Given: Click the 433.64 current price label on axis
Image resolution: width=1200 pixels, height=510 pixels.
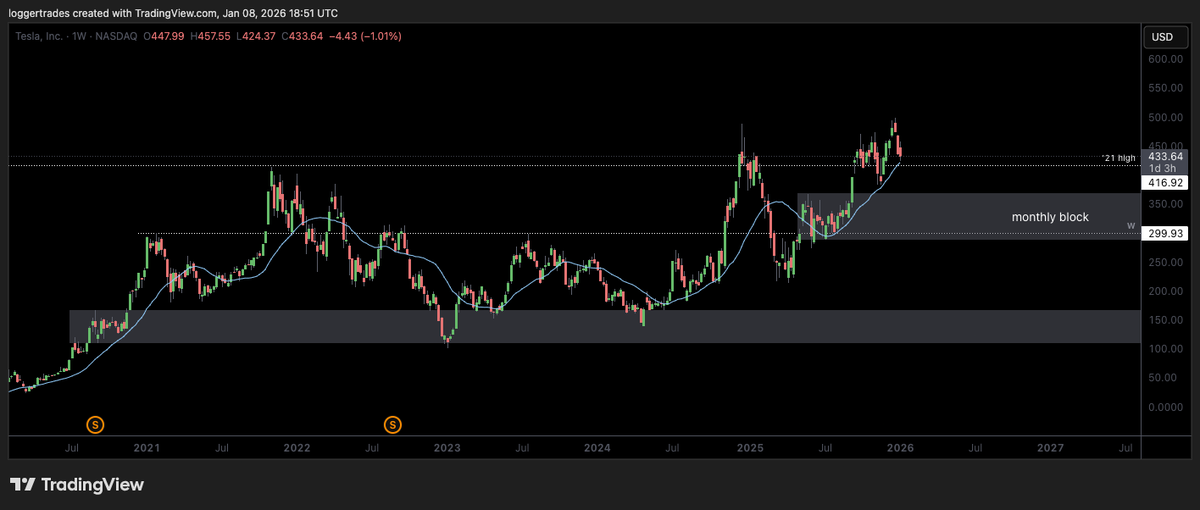Looking at the screenshot, I should [1165, 156].
